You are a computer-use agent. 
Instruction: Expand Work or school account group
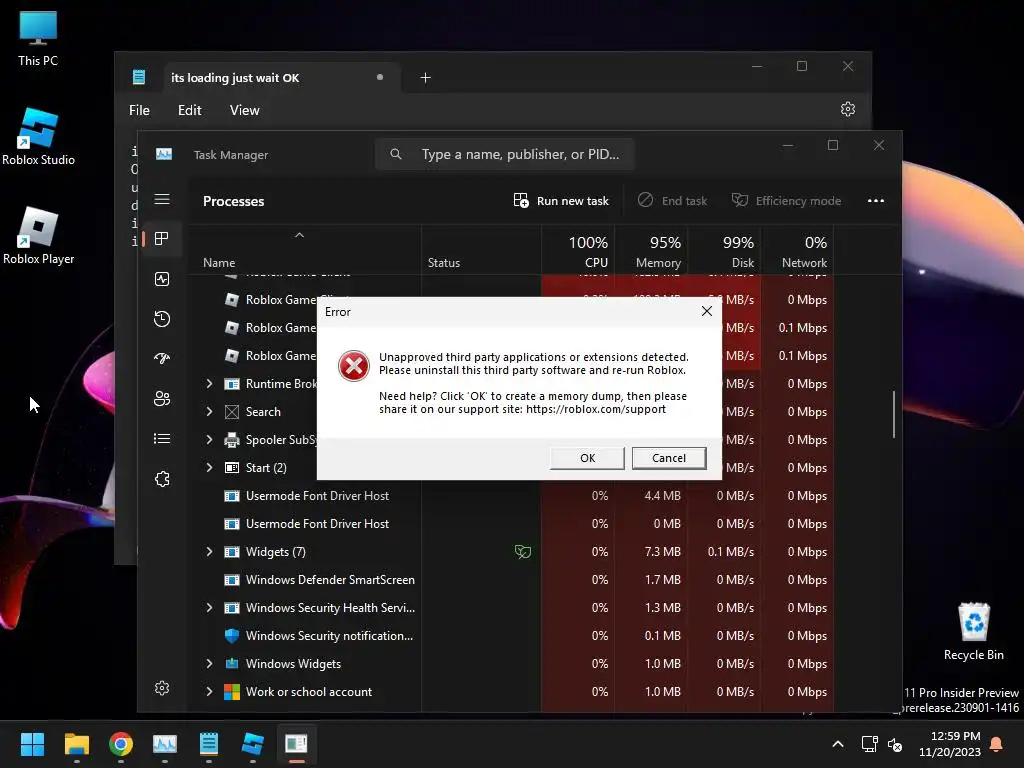point(209,692)
